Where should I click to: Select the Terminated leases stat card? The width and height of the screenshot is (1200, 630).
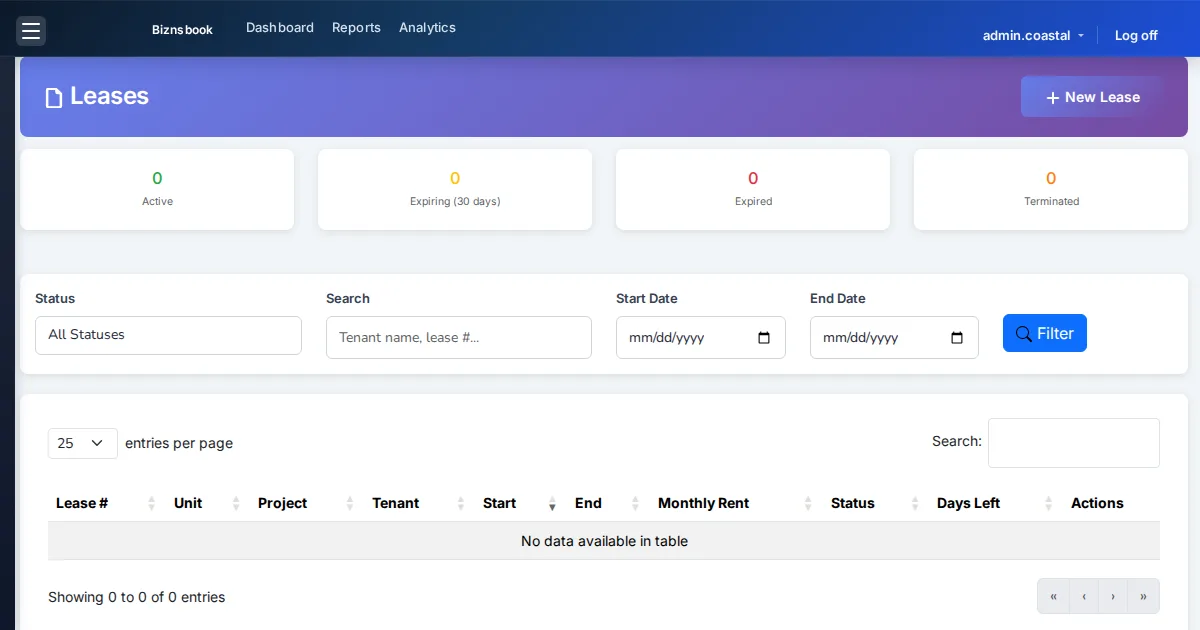click(x=1051, y=190)
